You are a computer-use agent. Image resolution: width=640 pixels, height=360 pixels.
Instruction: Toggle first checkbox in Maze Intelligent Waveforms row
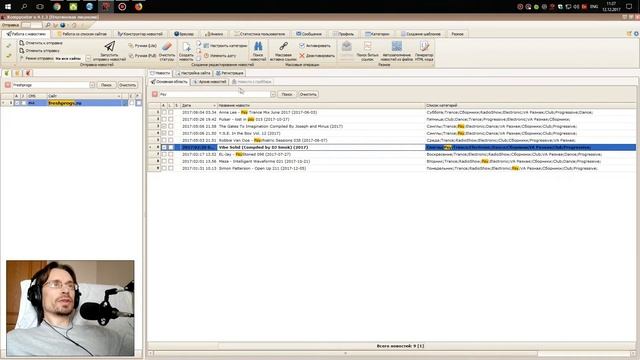pyautogui.click(x=164, y=161)
